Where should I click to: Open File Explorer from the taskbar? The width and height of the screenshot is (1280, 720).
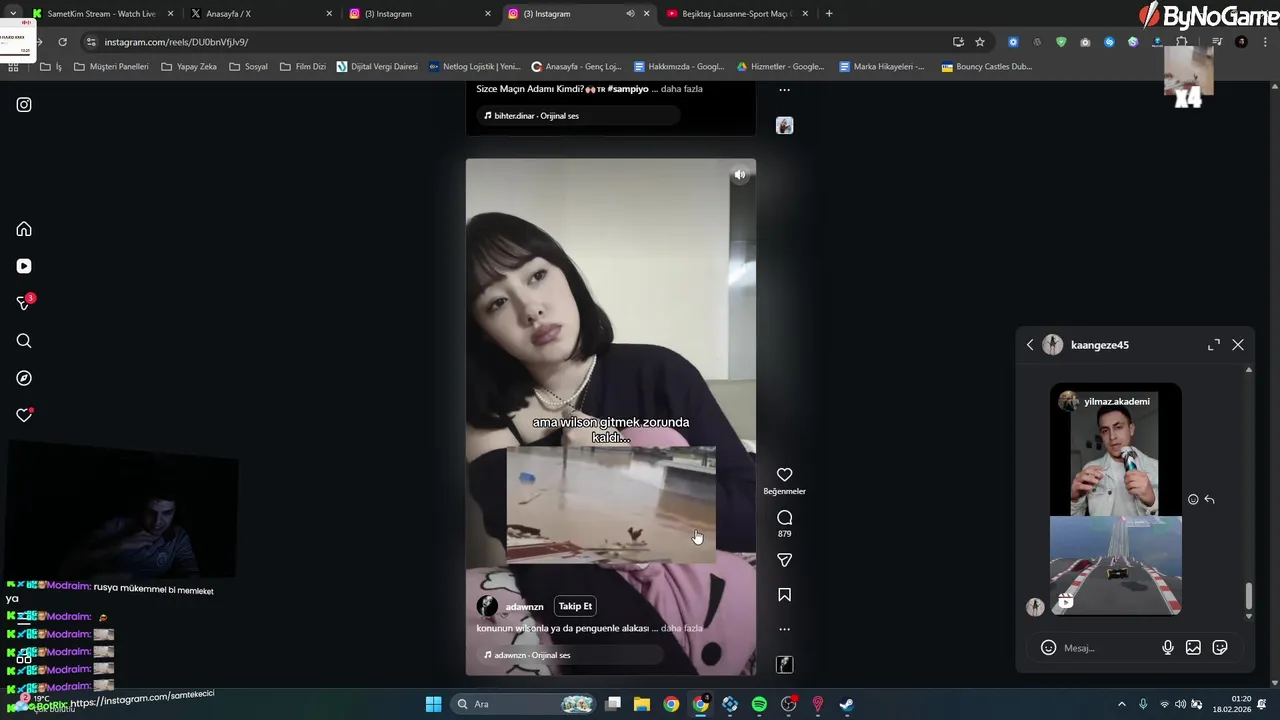pyautogui.click(x=642, y=704)
